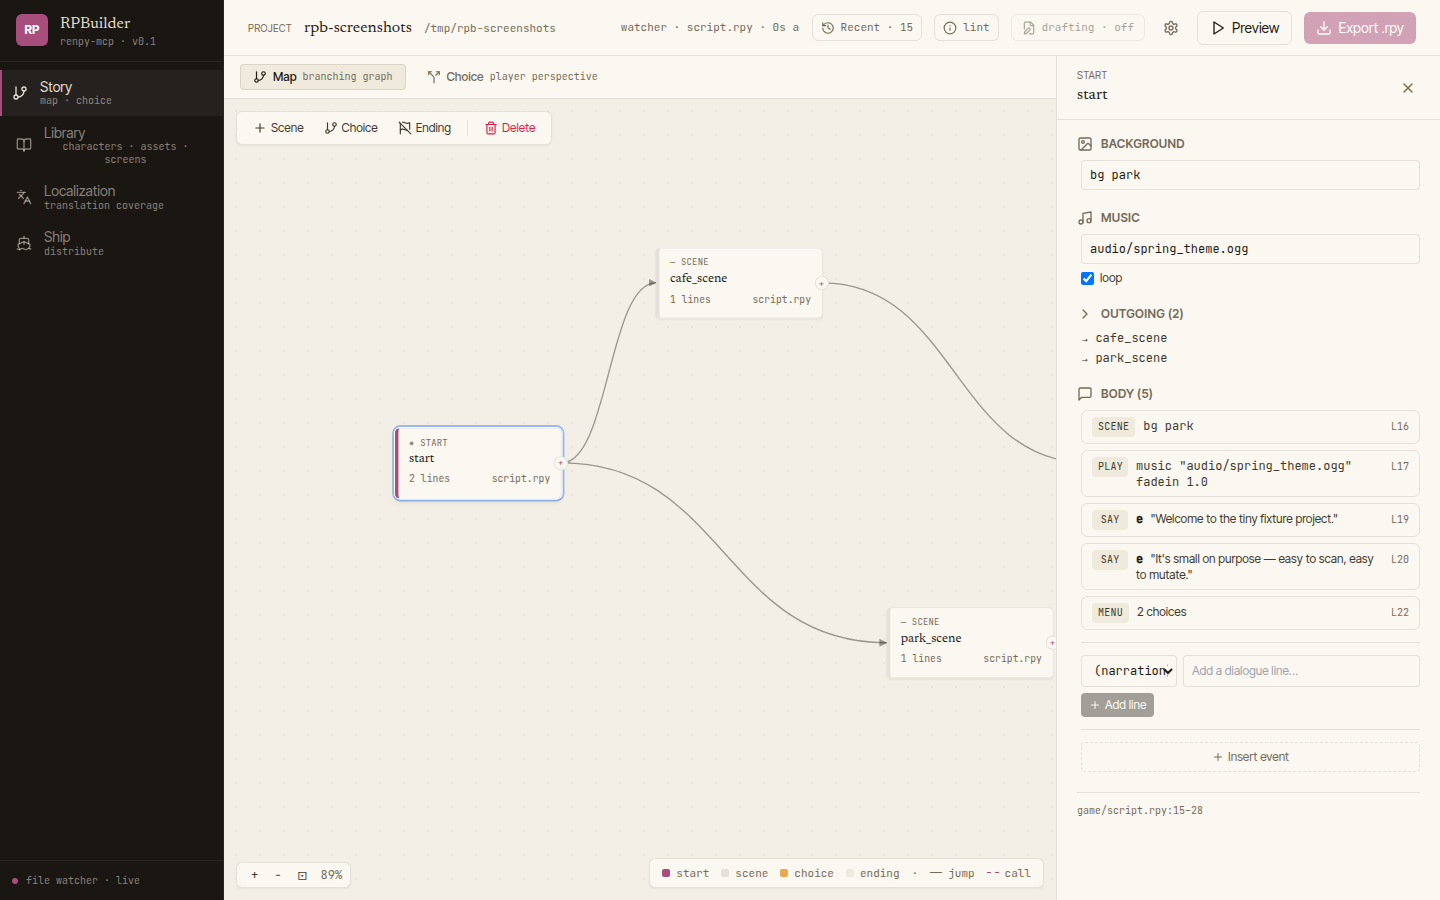The image size is (1440, 900).
Task: Zoom in on the map
Action: point(255,875)
